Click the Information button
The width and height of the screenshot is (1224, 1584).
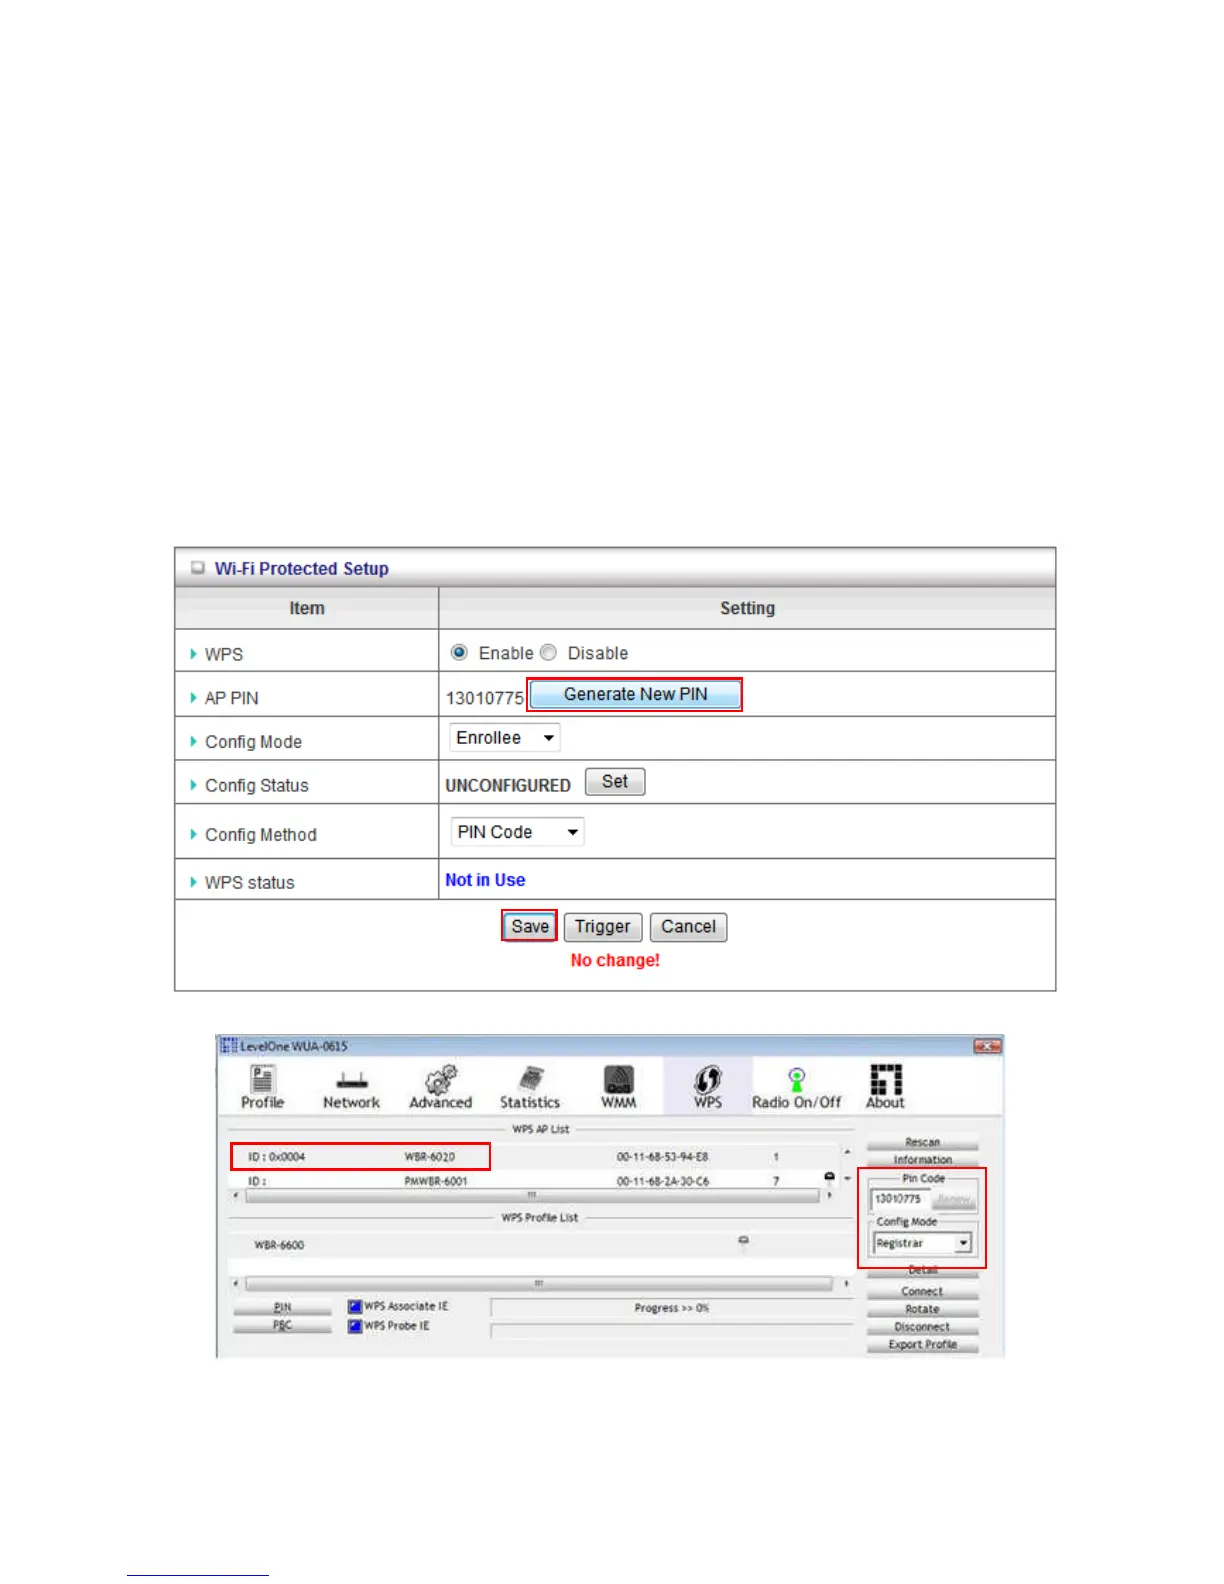922,1160
